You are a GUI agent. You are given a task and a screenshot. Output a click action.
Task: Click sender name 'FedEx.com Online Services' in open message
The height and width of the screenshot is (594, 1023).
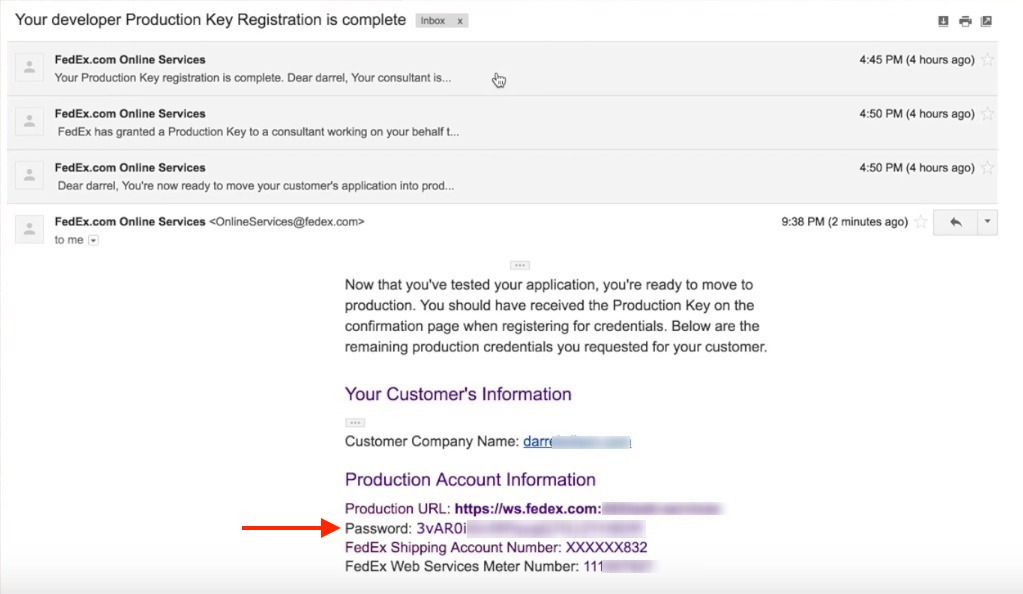click(130, 222)
